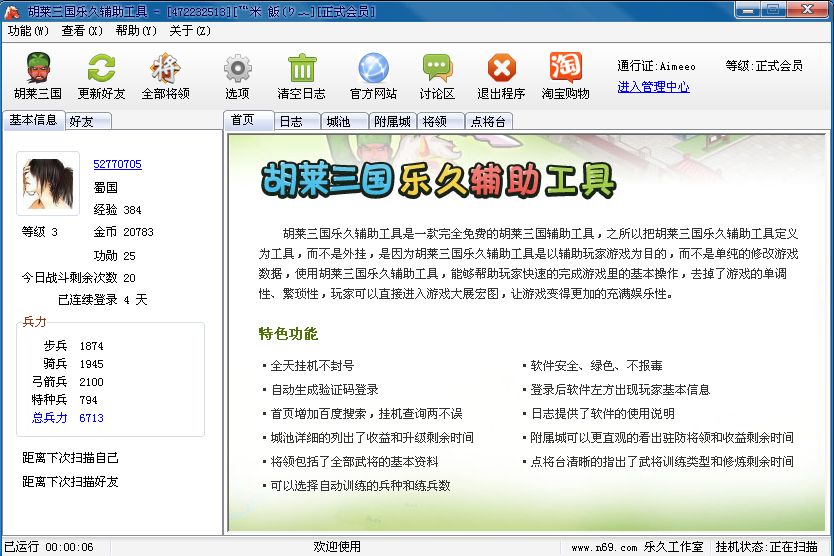
Task: Click 挂机状态:正在扫描 status entry
Action: (766, 546)
